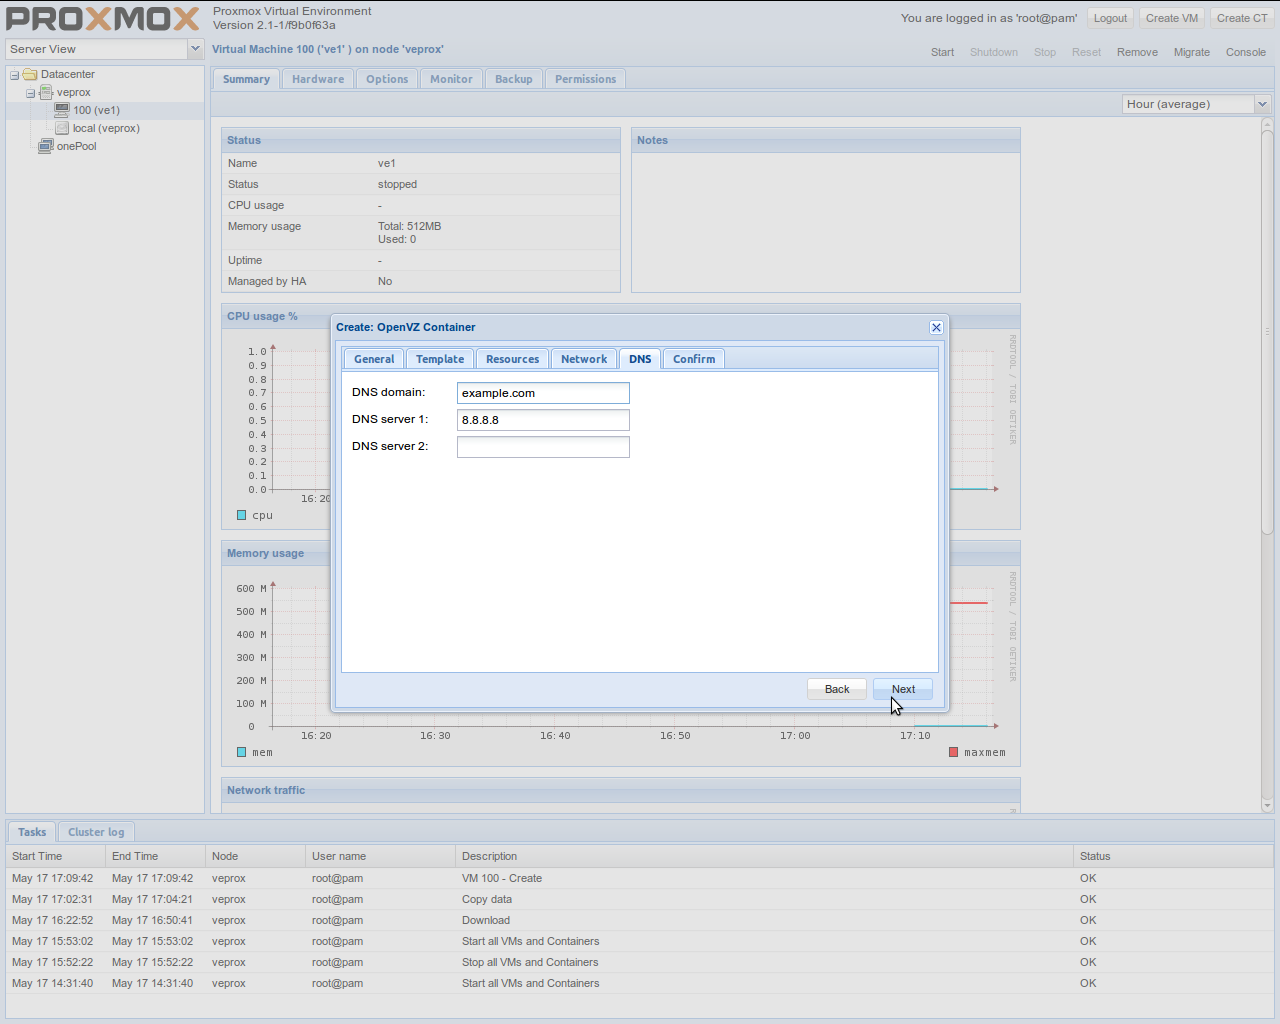The width and height of the screenshot is (1280, 1024).
Task: Switch to the Hardware tab
Action: click(x=317, y=78)
